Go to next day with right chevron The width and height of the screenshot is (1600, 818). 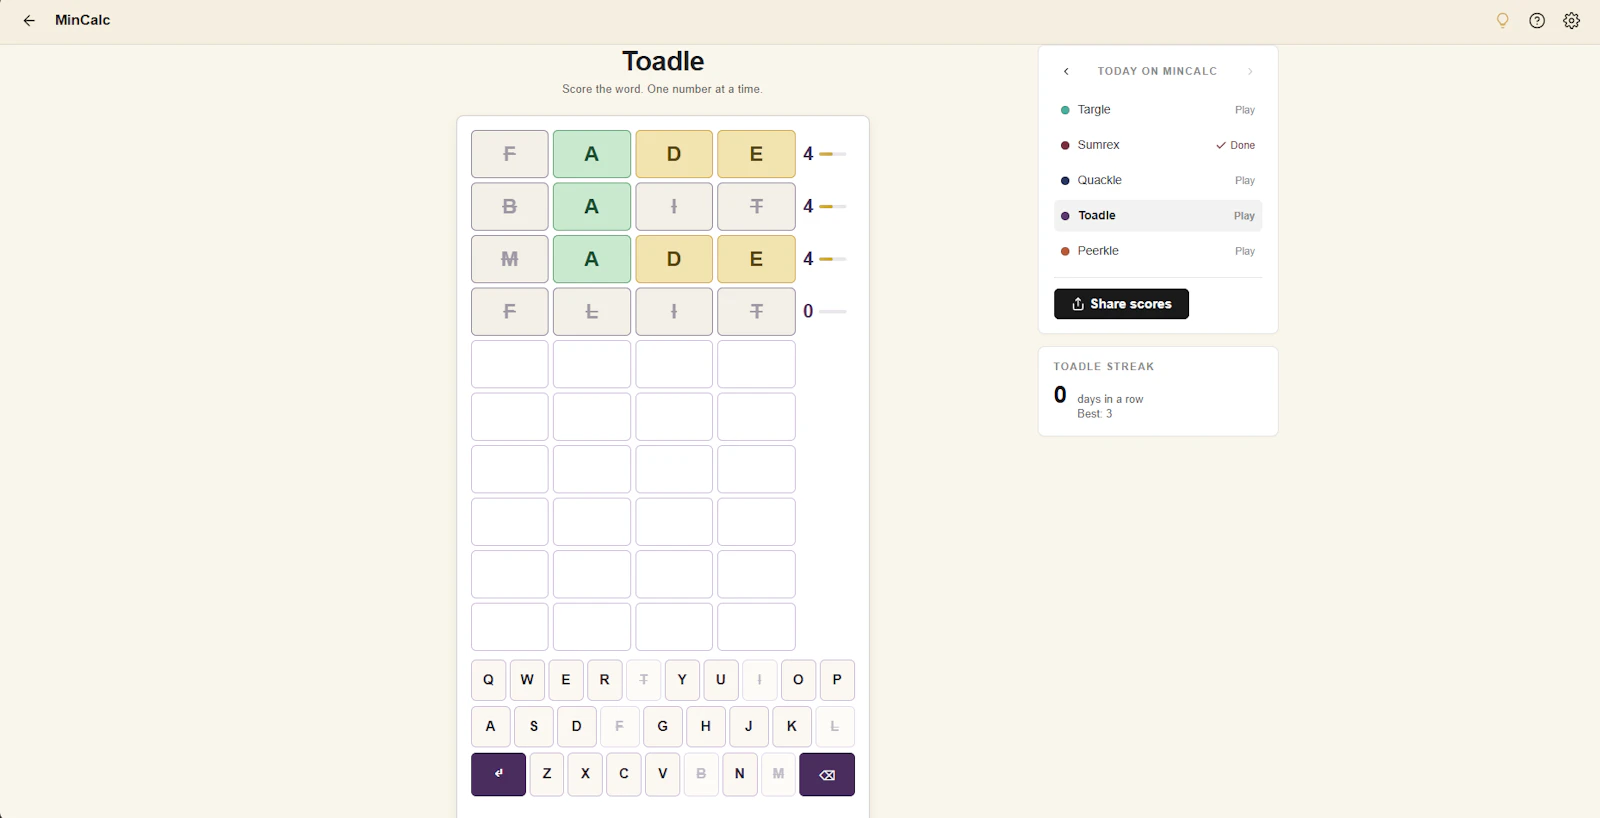tap(1250, 71)
